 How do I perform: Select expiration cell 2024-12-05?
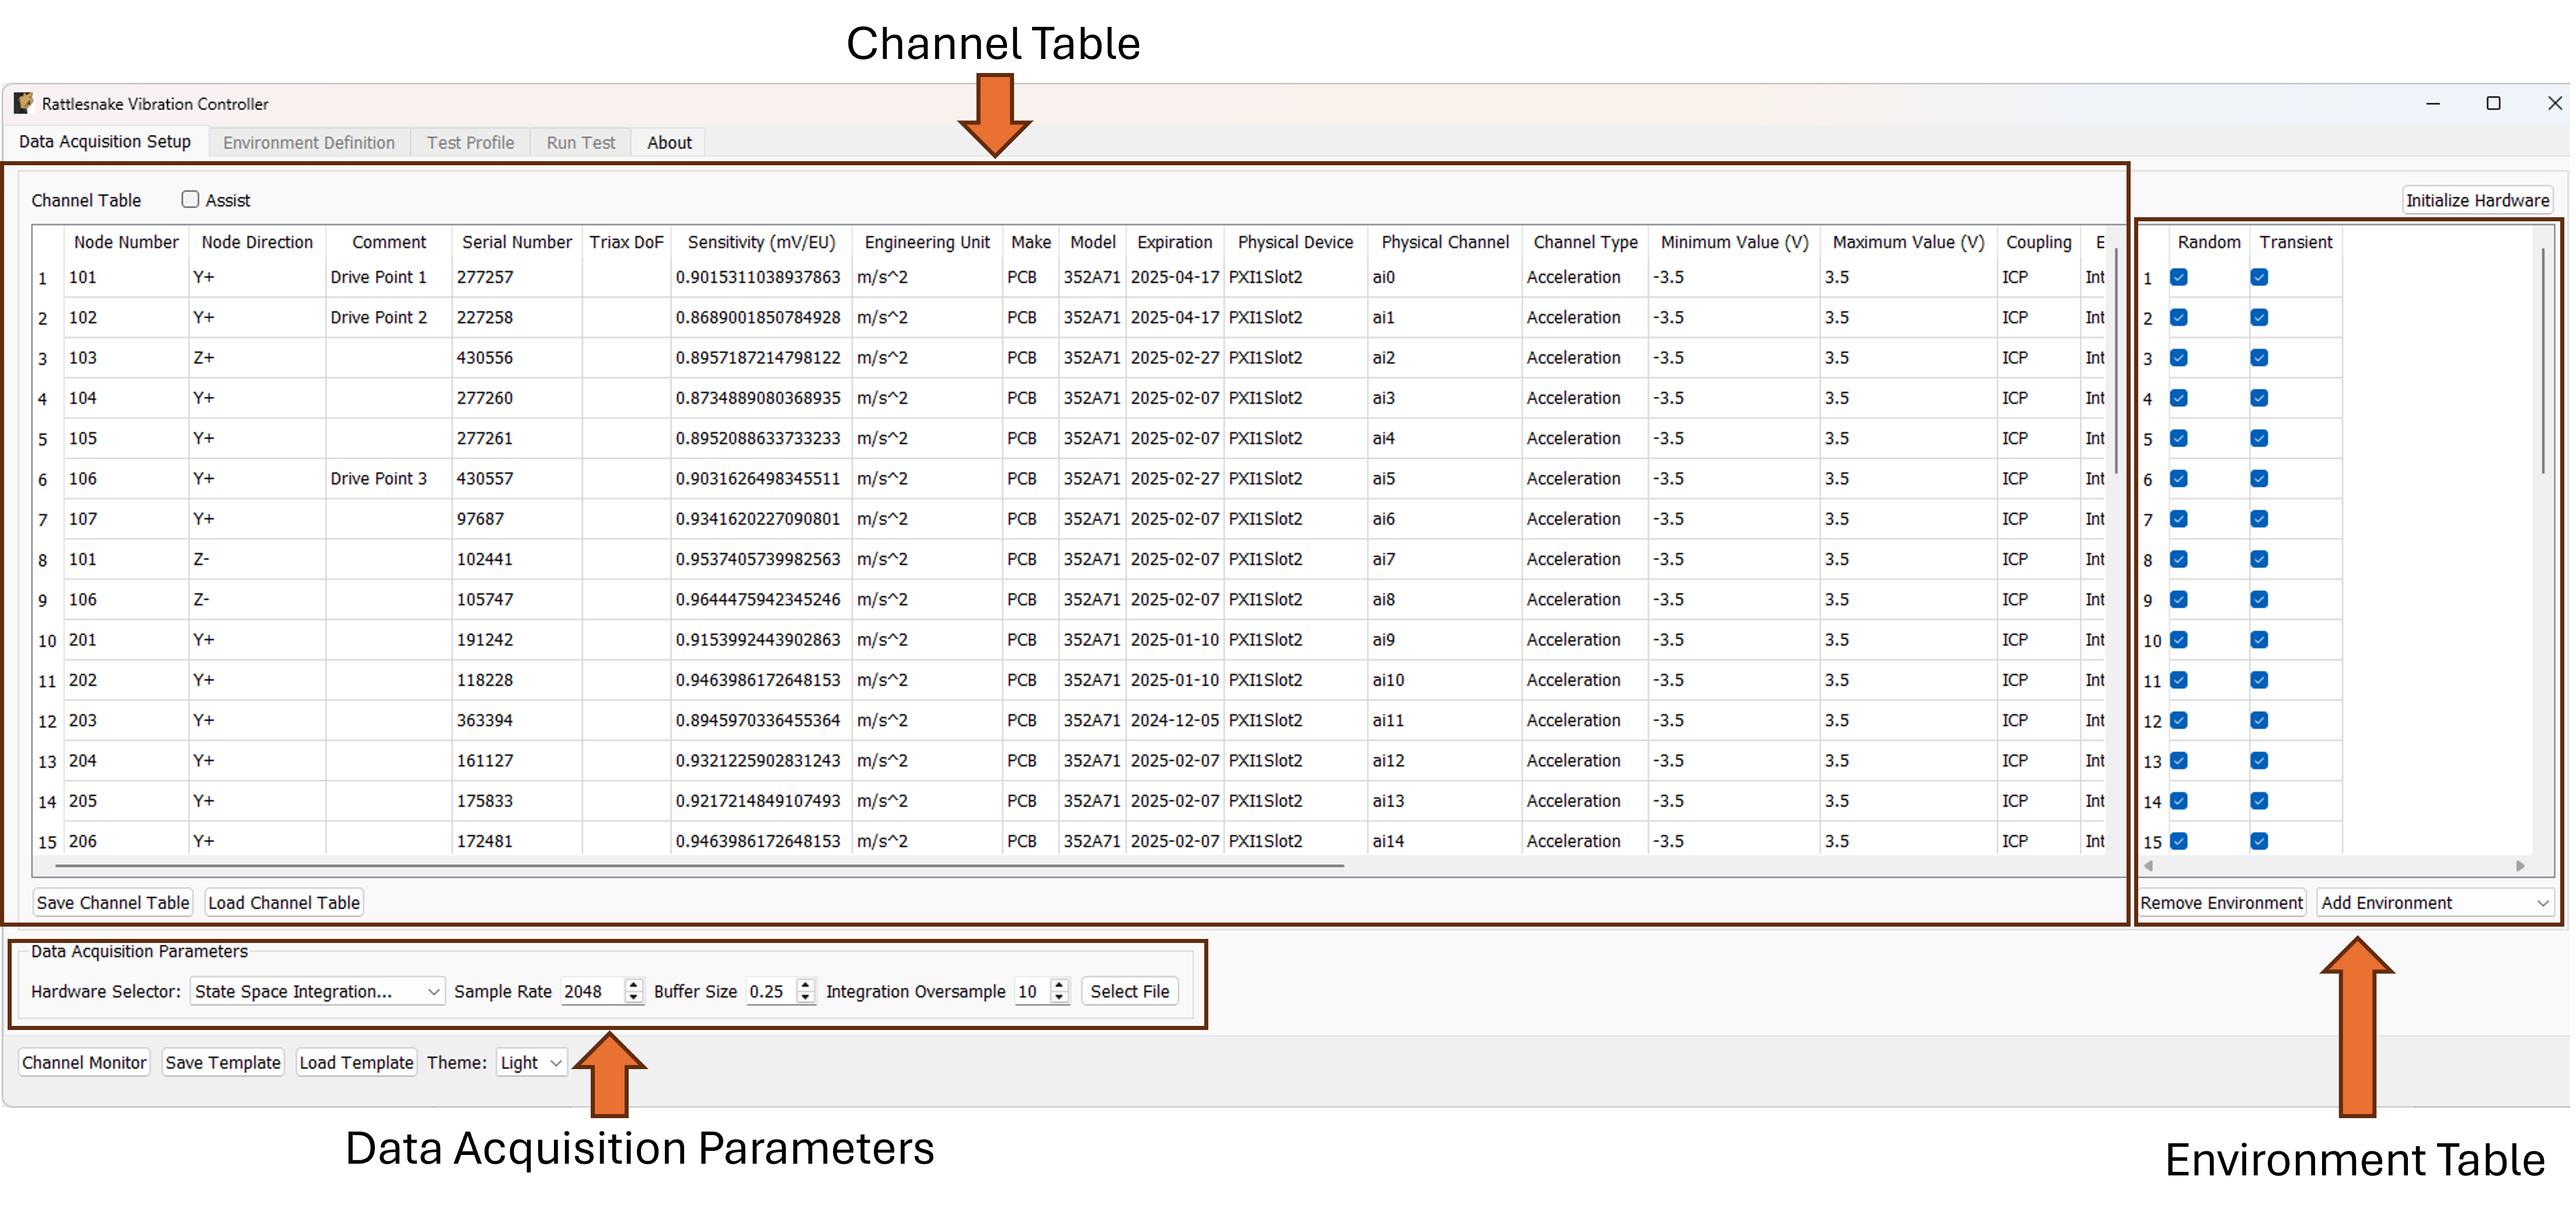click(1175, 720)
